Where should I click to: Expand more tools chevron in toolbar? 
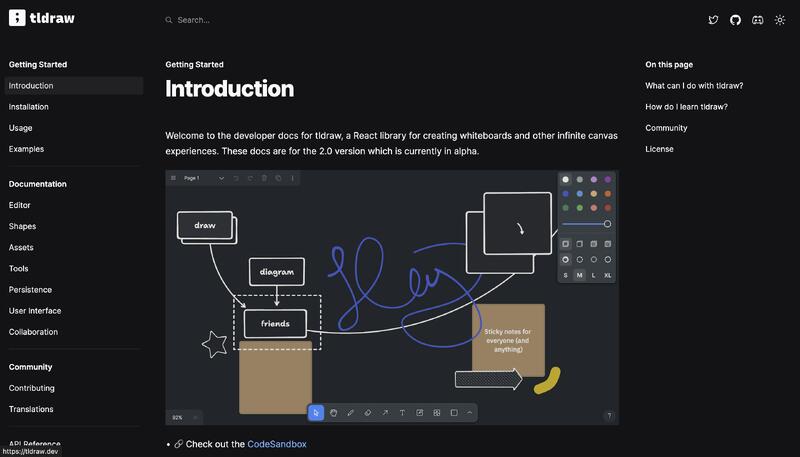point(469,413)
